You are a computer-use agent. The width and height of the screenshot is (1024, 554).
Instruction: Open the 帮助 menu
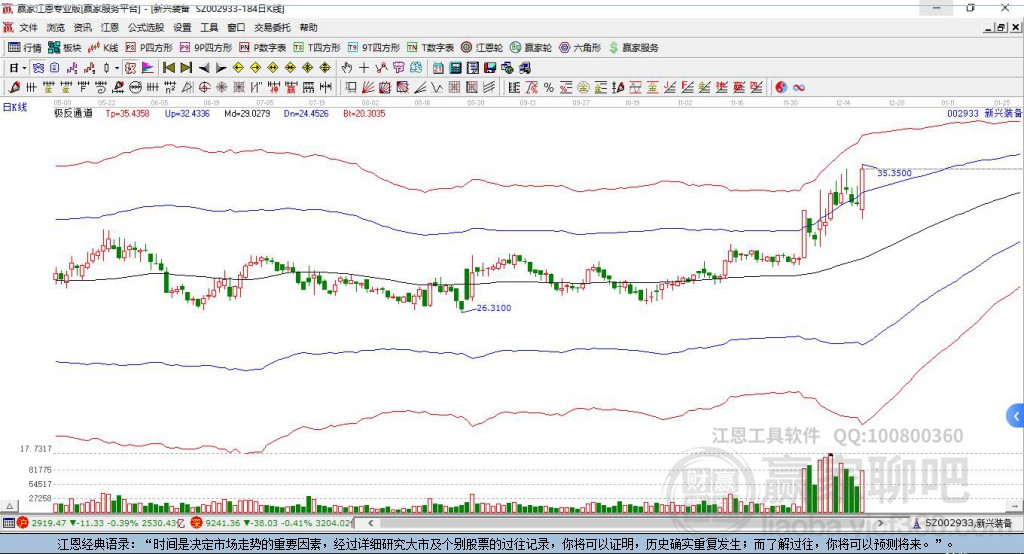pyautogui.click(x=308, y=27)
